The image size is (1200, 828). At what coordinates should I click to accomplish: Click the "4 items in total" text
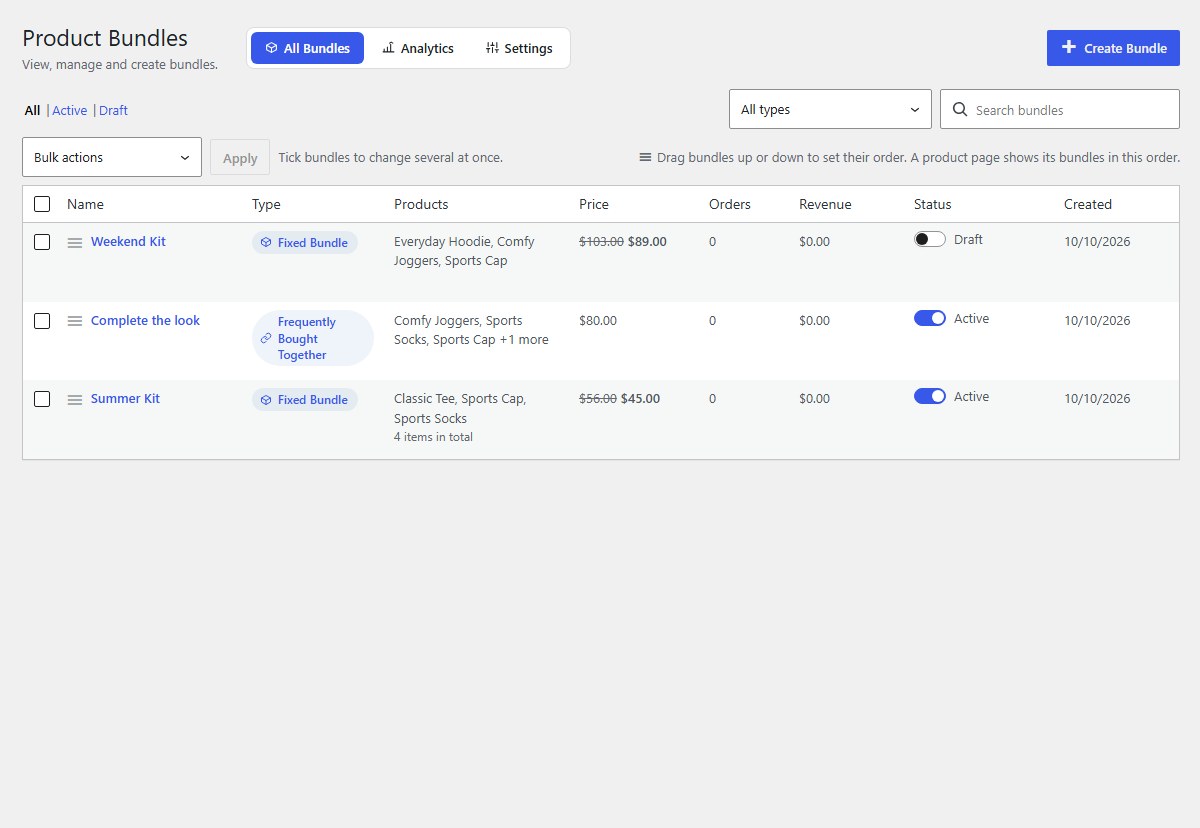[x=433, y=437]
